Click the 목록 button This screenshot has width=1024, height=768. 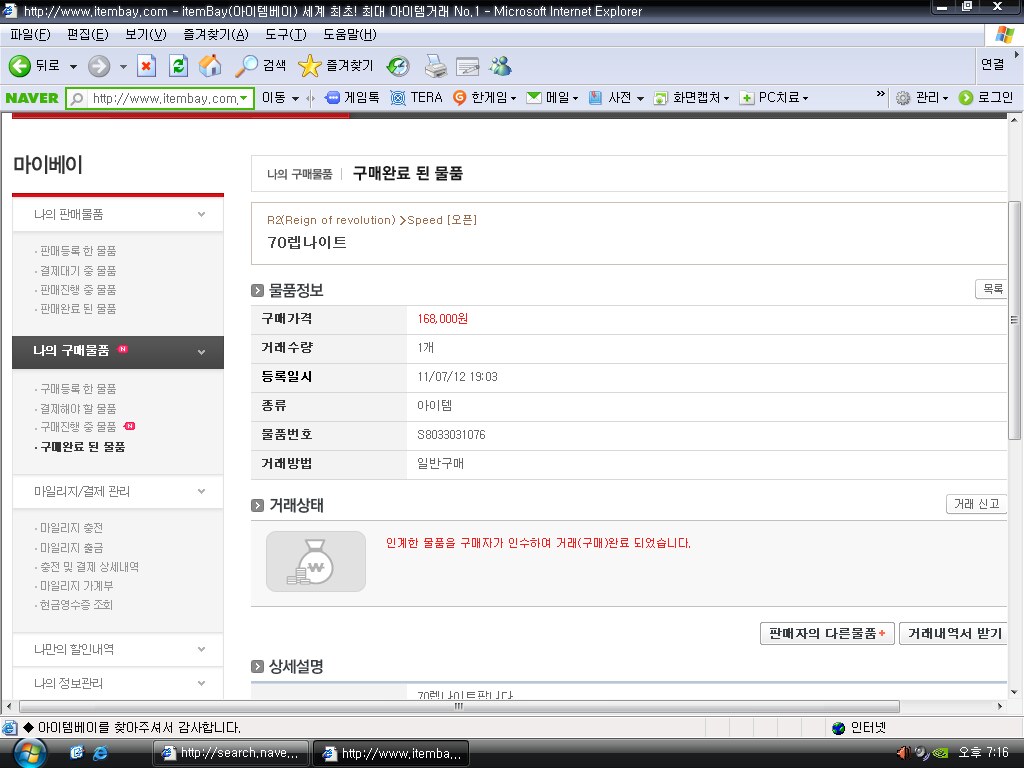click(x=992, y=289)
